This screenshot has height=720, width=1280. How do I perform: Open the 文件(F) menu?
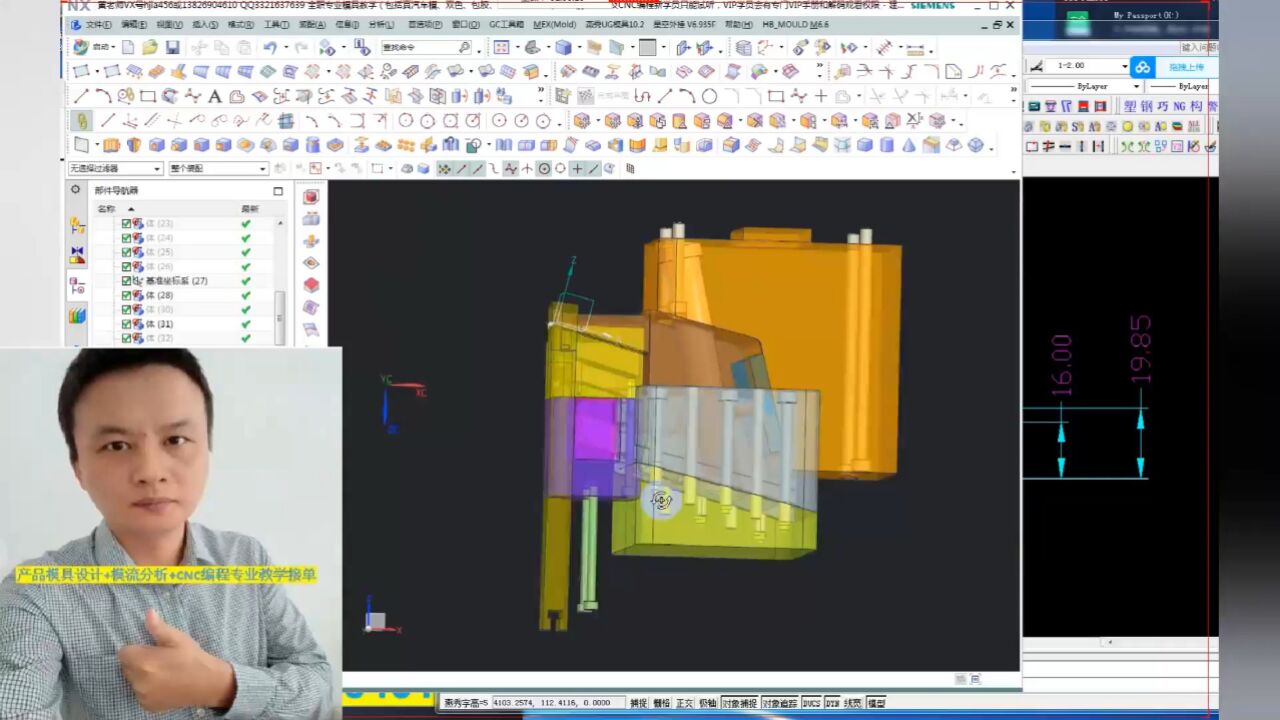(97, 24)
